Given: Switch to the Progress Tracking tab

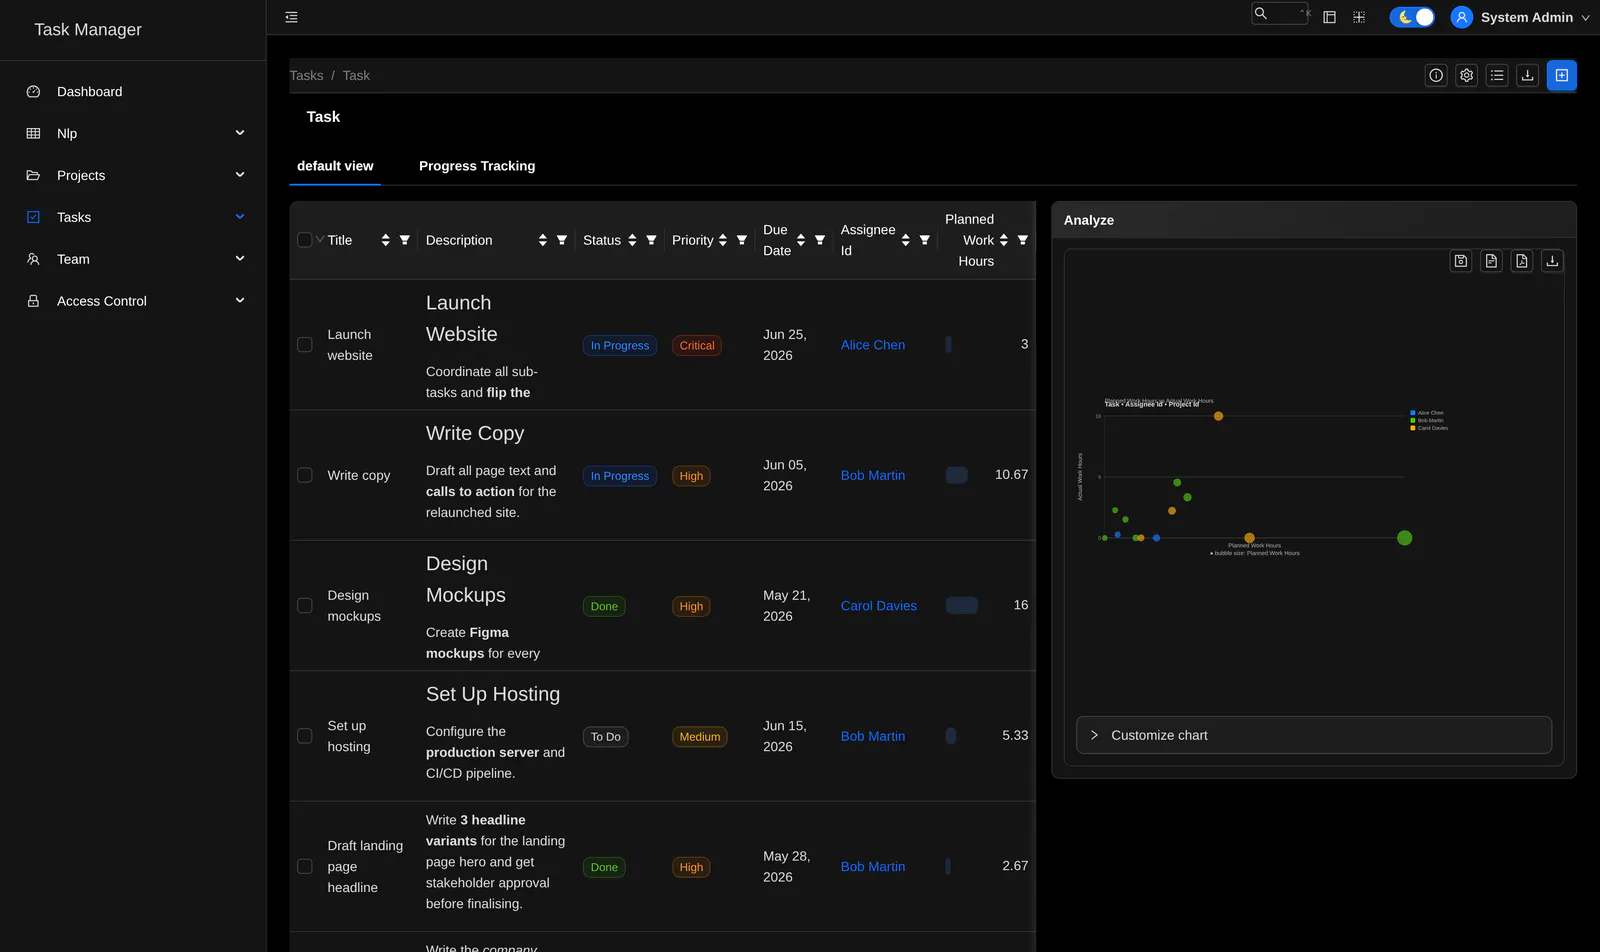Looking at the screenshot, I should tap(477, 166).
